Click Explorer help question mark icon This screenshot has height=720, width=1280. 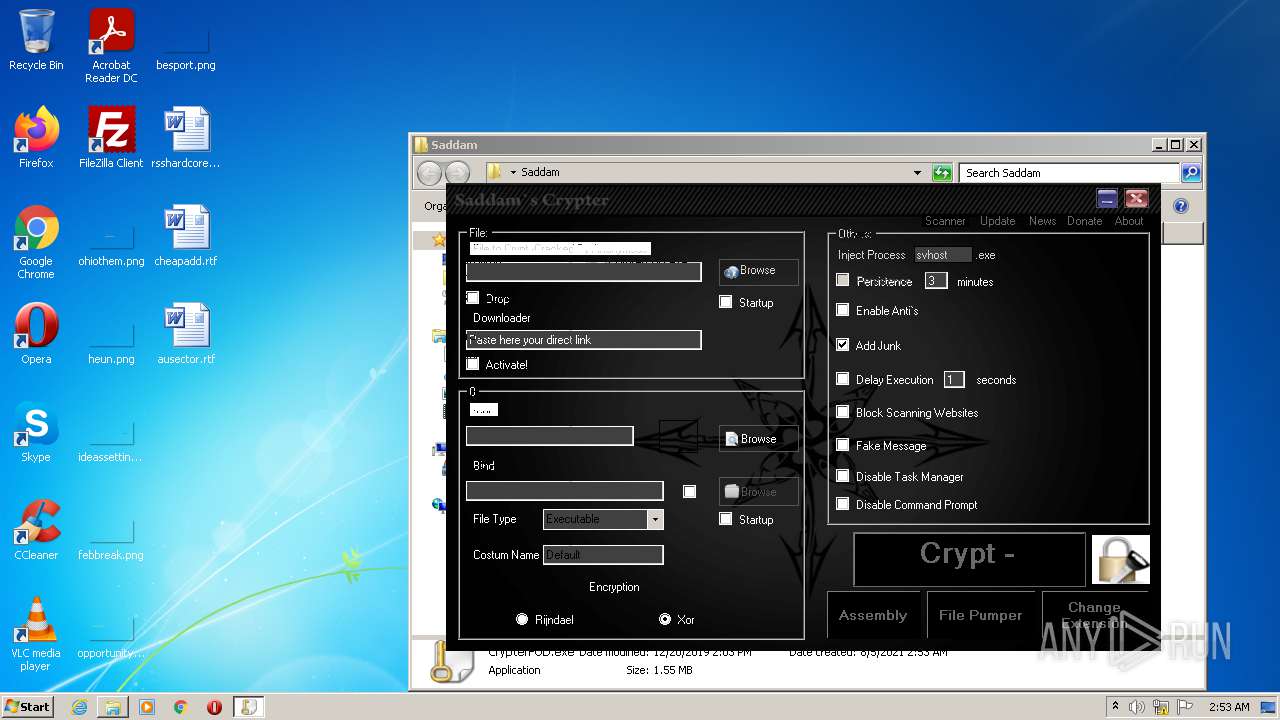[1181, 206]
